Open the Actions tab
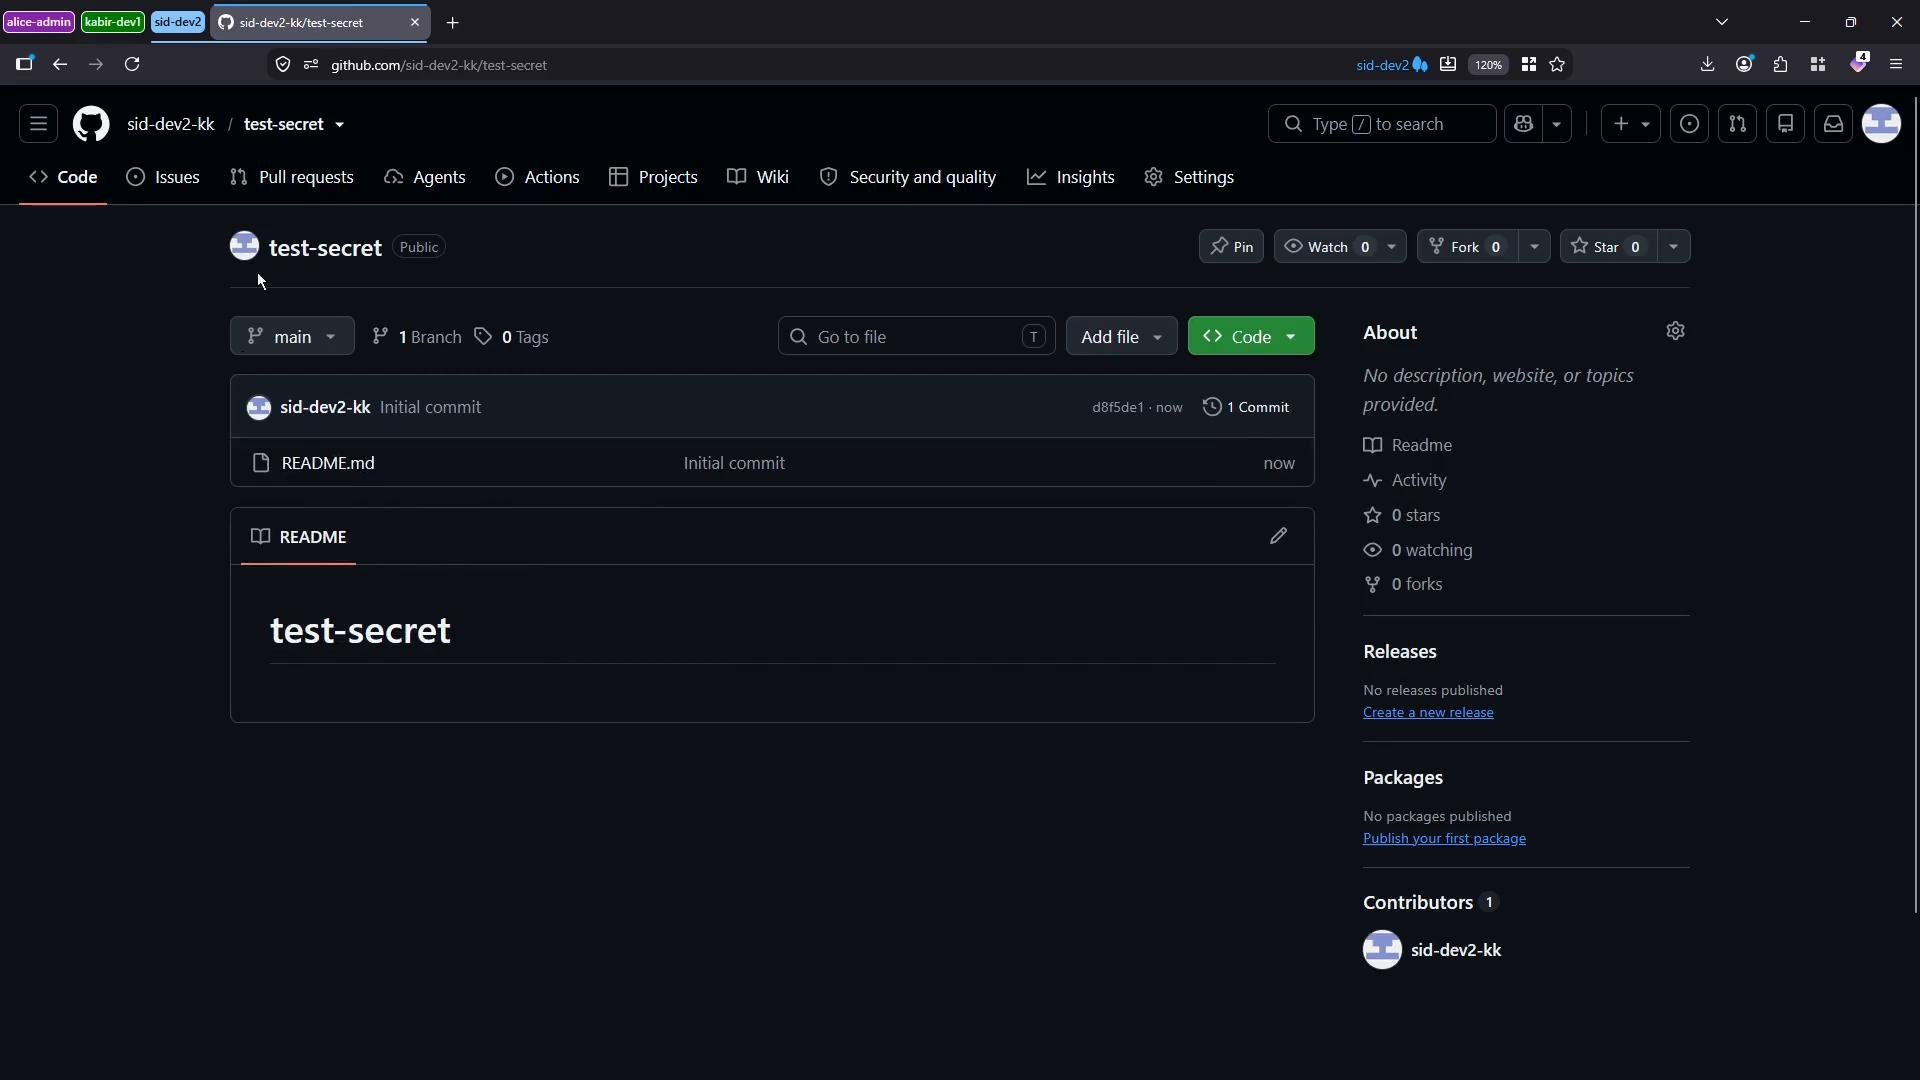Screen dimensions: 1920x1080 pyautogui.click(x=538, y=177)
